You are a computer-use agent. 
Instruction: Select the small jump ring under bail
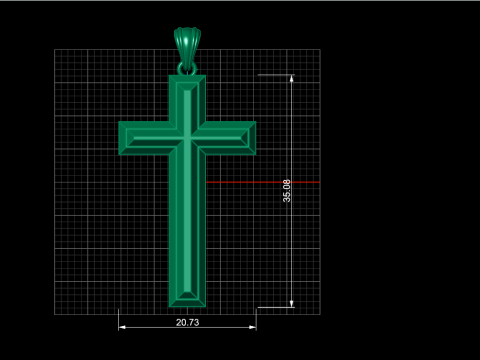[x=187, y=69]
